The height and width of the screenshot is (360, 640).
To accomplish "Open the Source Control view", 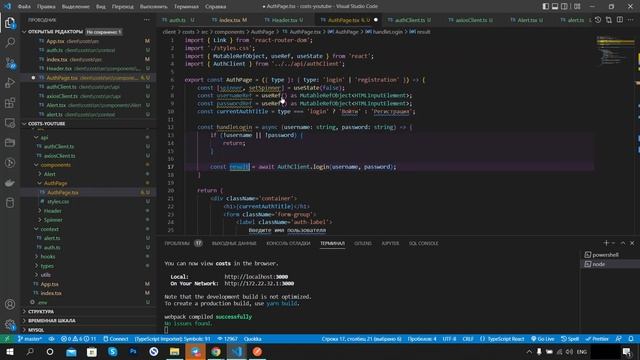I will click(x=10, y=62).
